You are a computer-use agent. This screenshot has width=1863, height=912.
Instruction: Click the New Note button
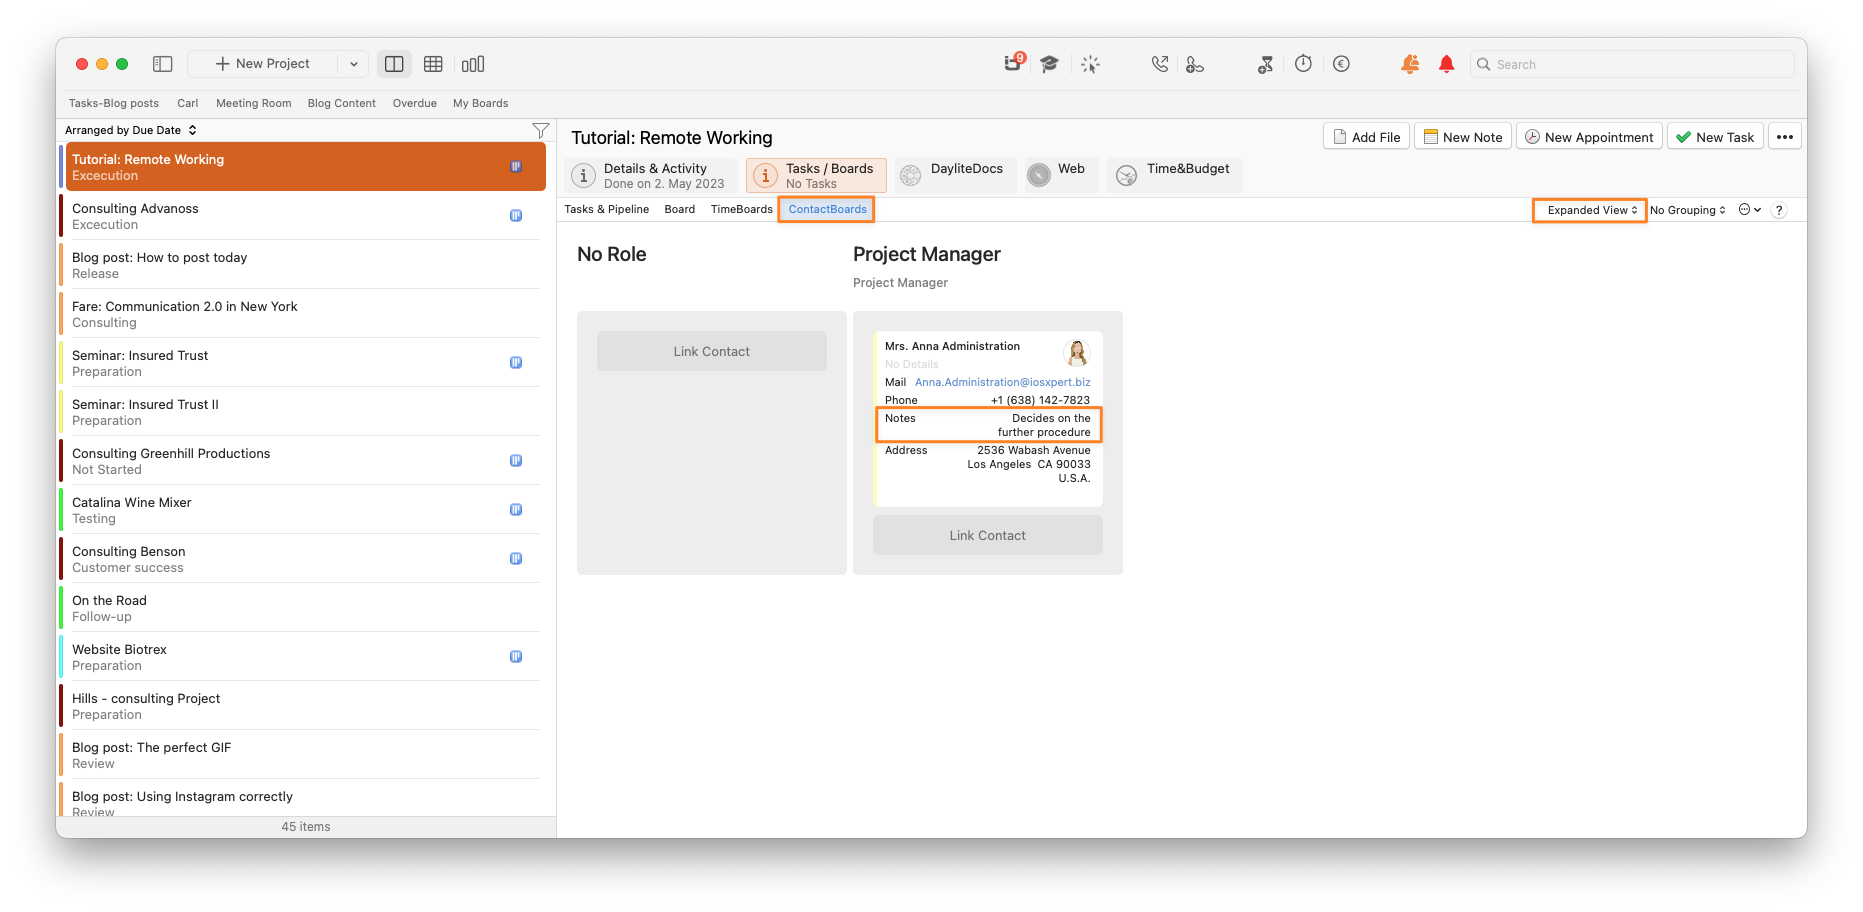click(x=1463, y=137)
